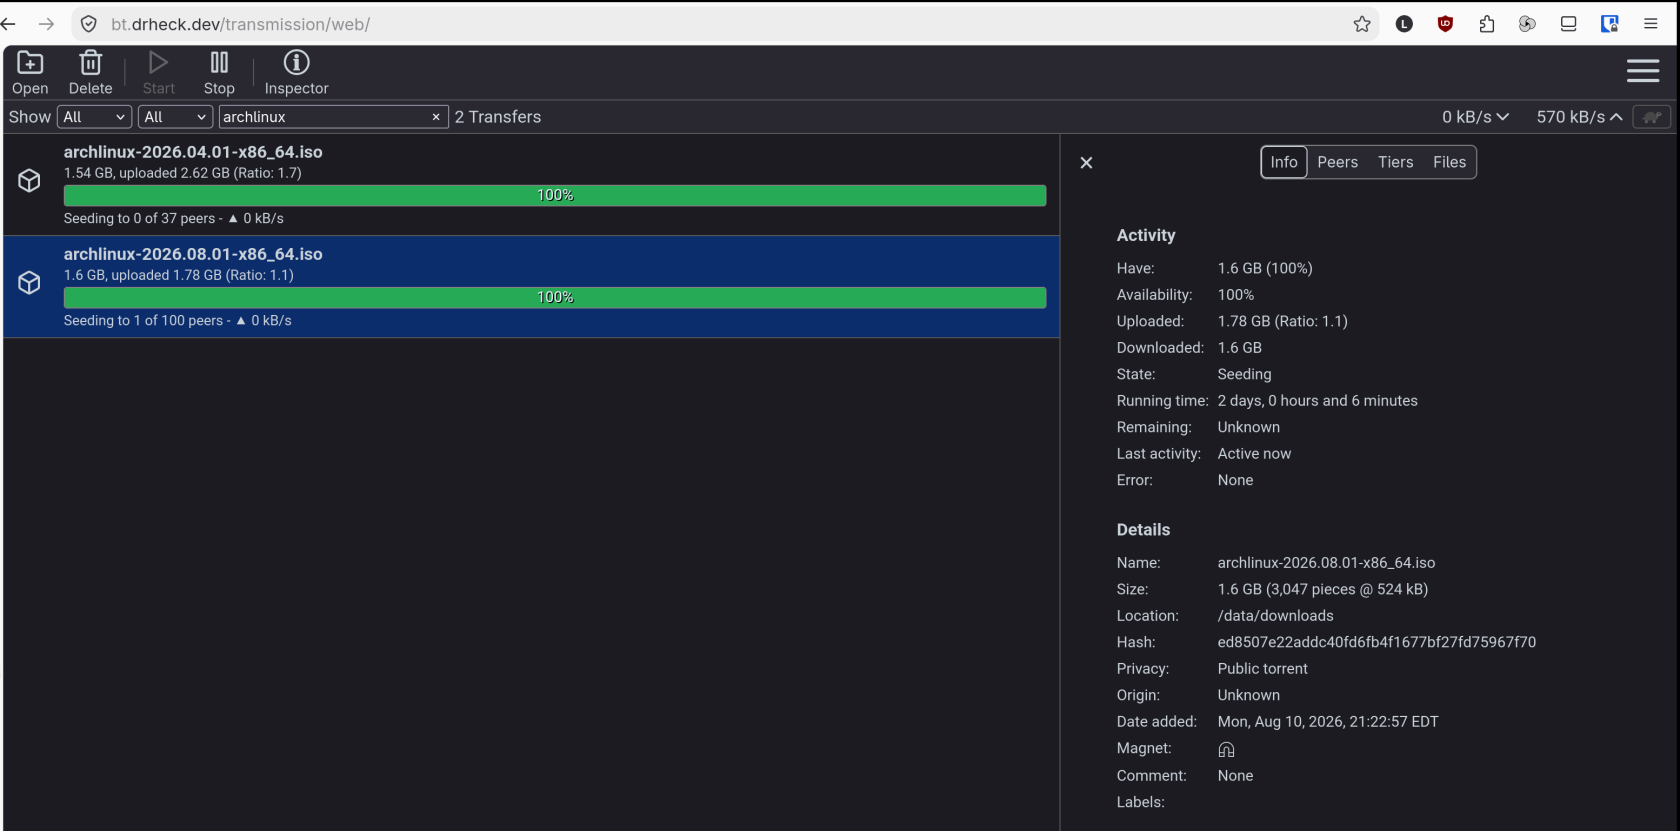Switch to the Peers tab
Screen dimensions: 1680x831
point(1337,162)
